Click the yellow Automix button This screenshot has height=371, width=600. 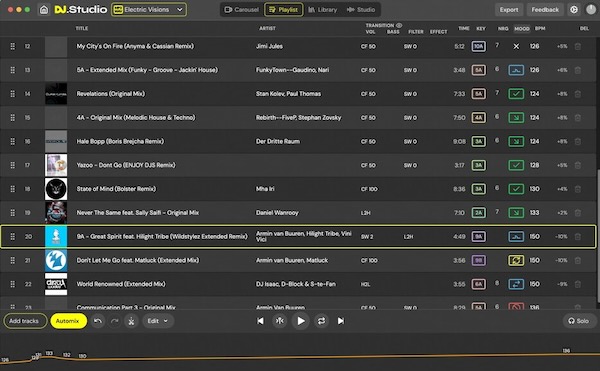point(68,321)
